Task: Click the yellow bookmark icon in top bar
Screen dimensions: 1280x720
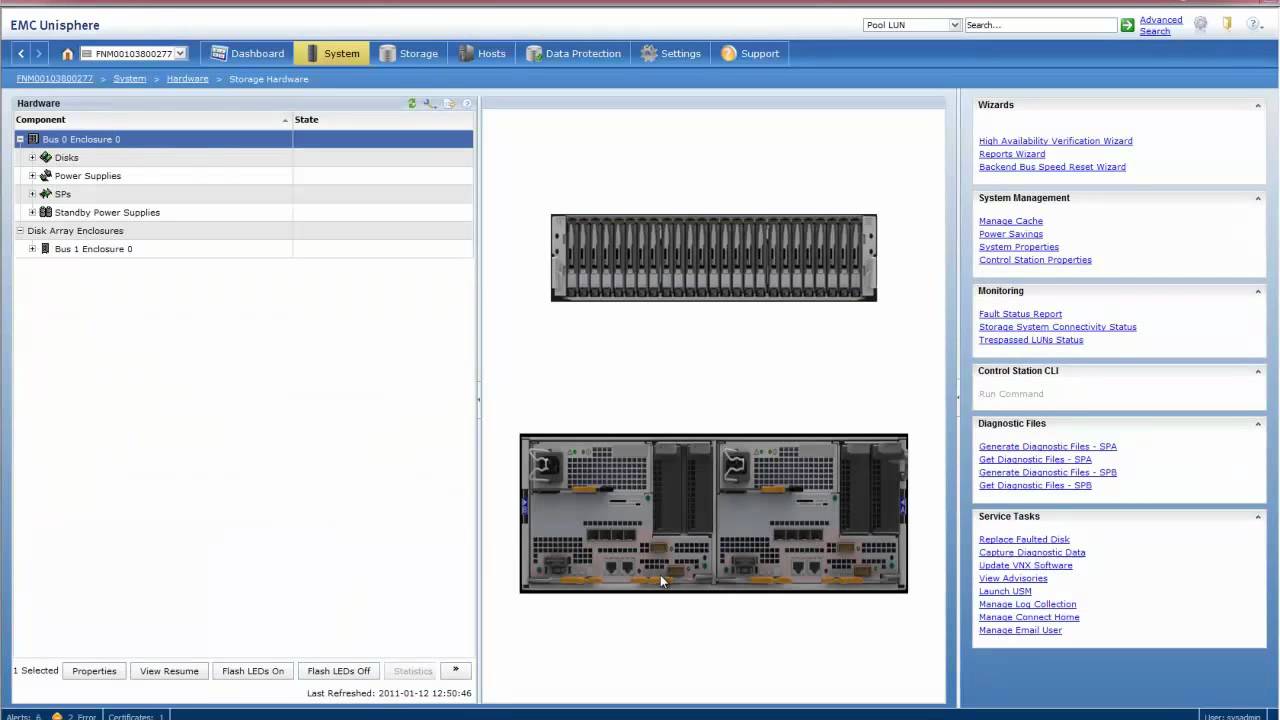Action: 1227,24
